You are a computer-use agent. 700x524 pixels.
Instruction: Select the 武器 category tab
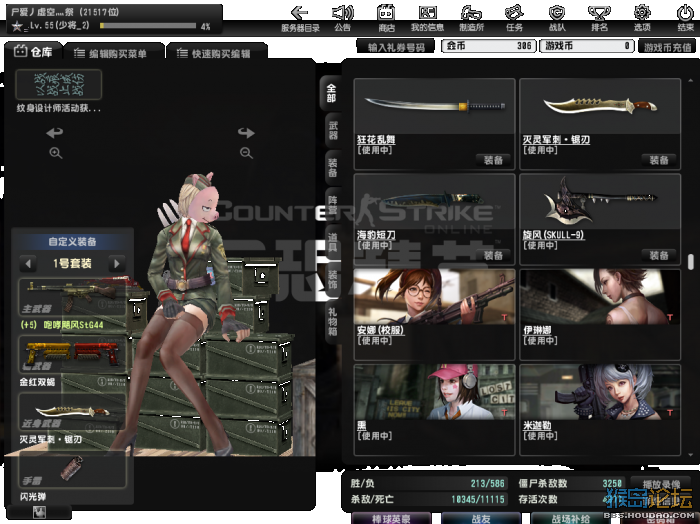tap(333, 130)
